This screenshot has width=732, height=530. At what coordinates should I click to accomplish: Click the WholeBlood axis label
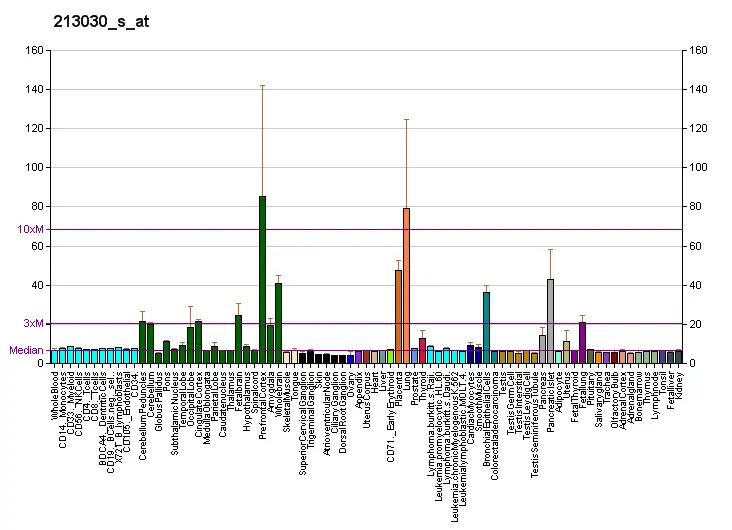pos(55,393)
